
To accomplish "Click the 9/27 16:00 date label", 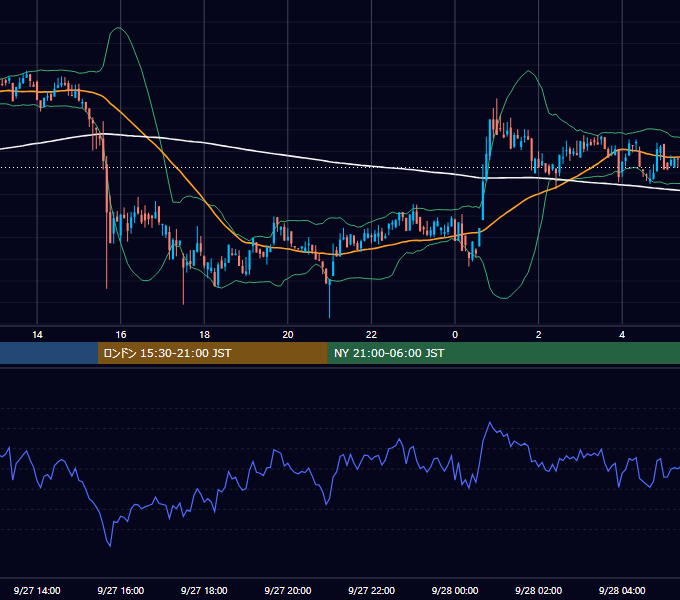I will (121, 590).
